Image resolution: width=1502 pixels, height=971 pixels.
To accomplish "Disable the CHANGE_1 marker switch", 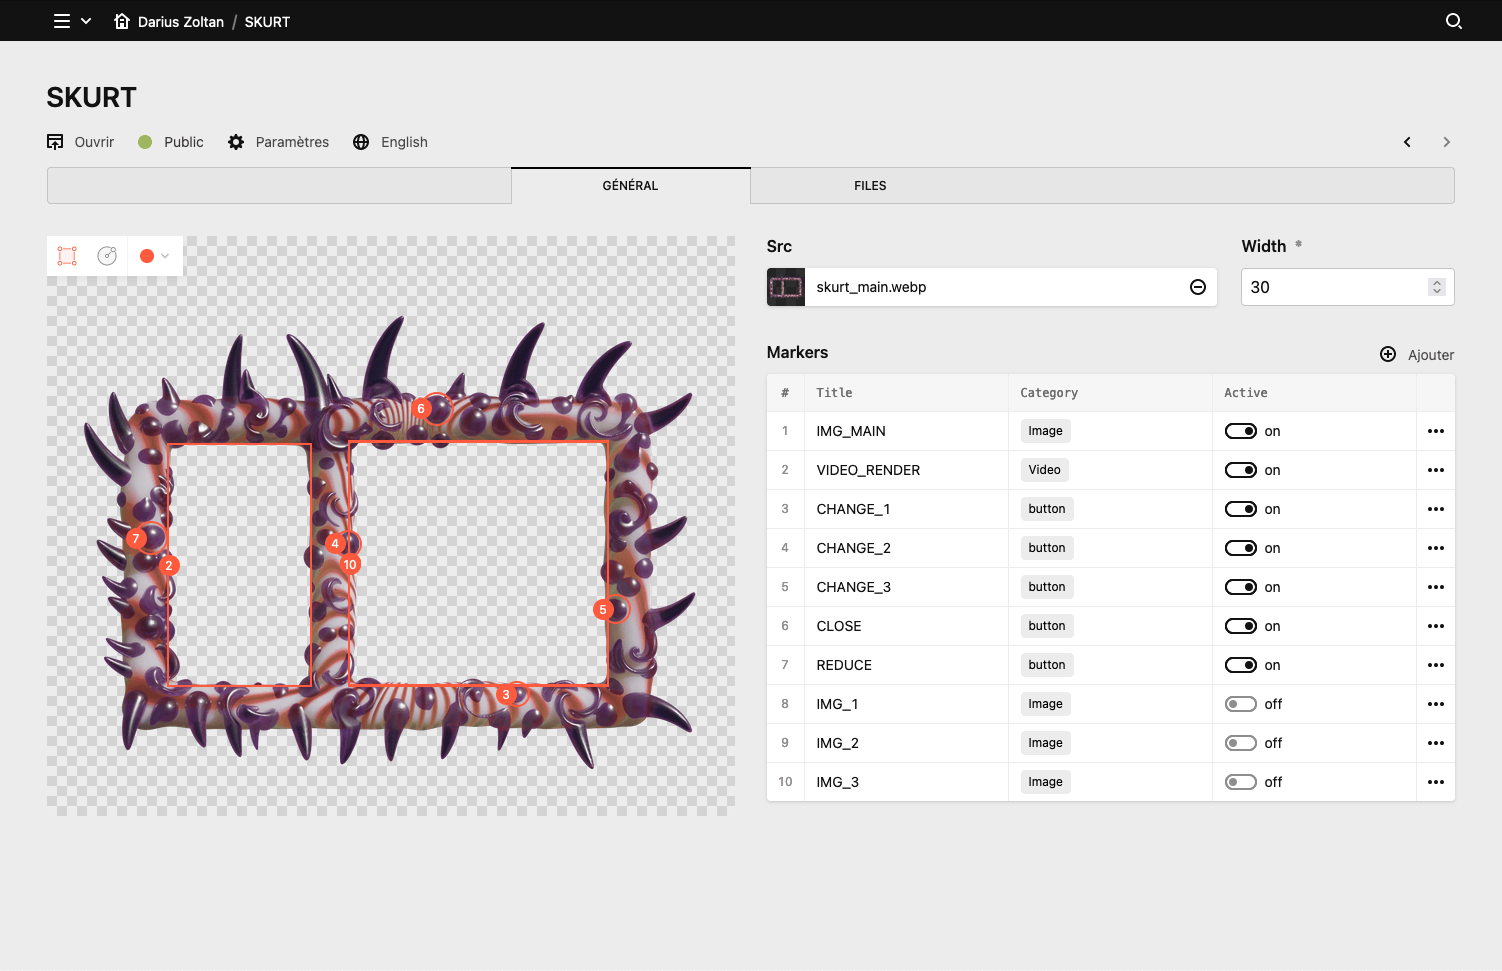I will 1241,509.
